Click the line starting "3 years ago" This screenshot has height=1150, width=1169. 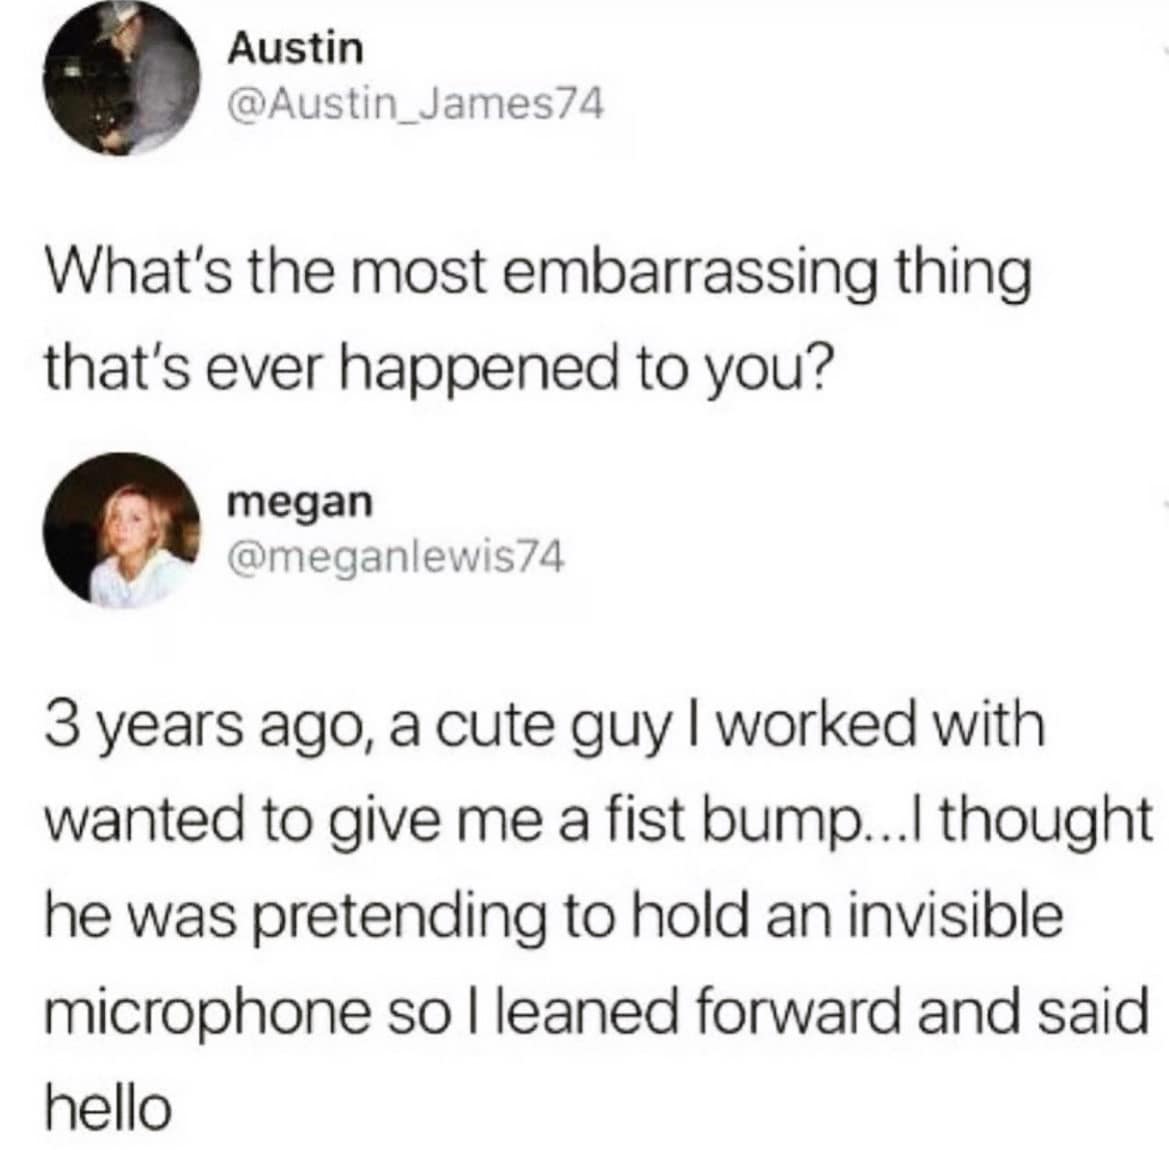[x=544, y=724]
